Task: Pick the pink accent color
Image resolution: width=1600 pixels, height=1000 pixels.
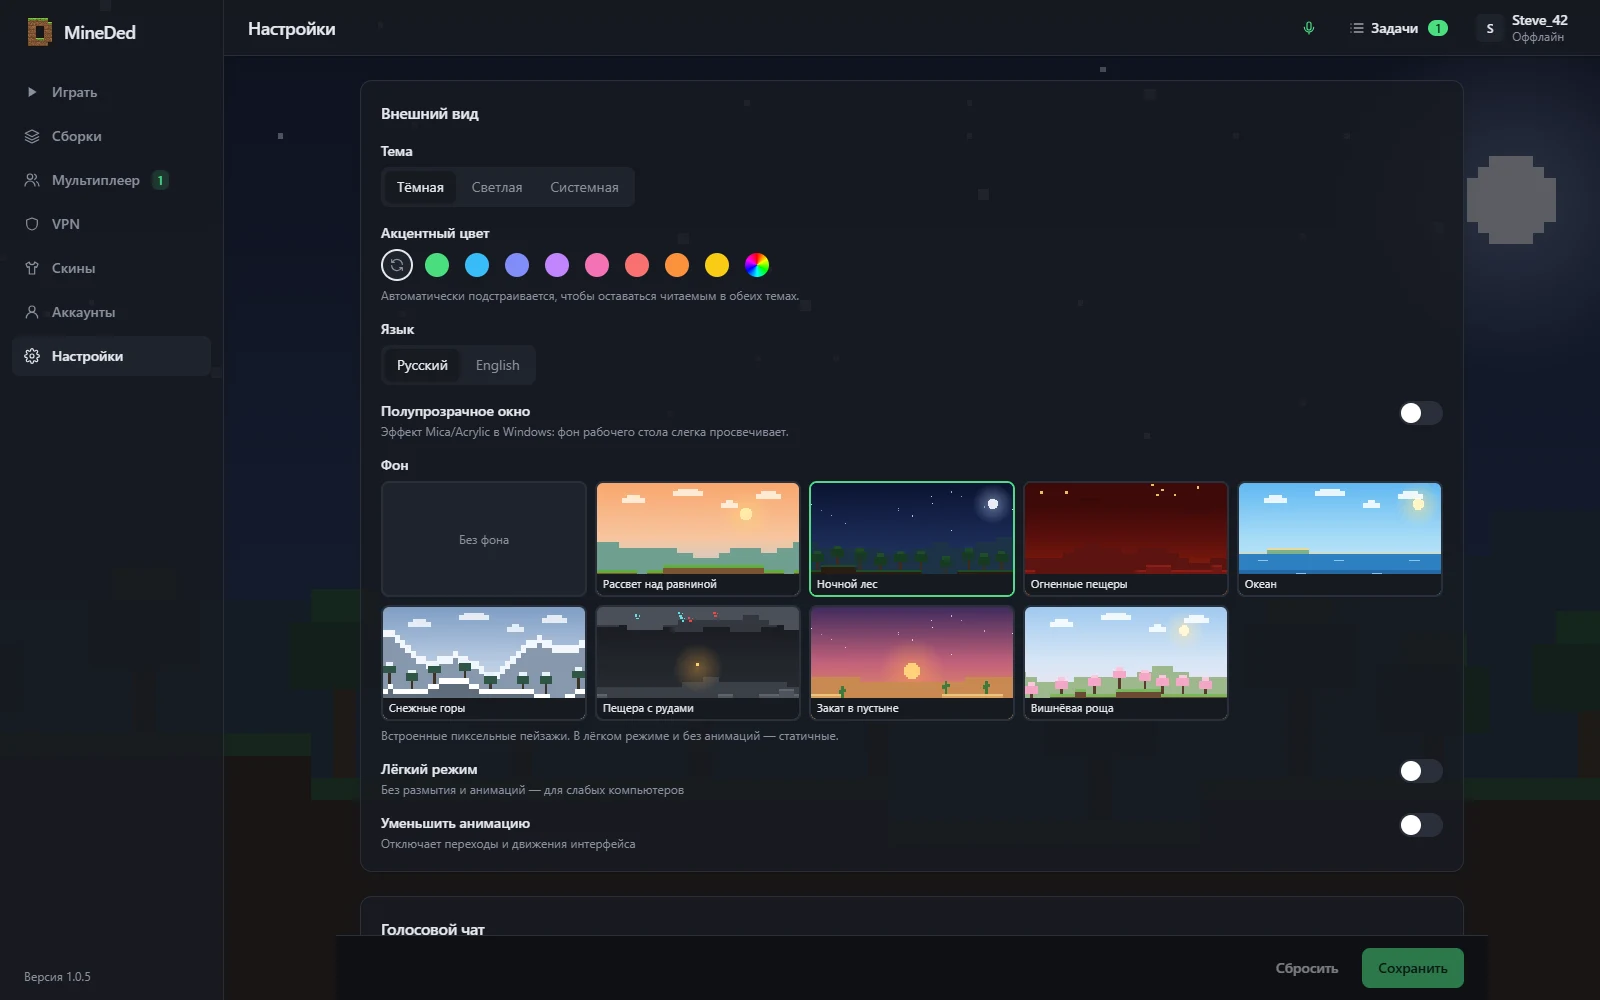Action: coord(597,265)
